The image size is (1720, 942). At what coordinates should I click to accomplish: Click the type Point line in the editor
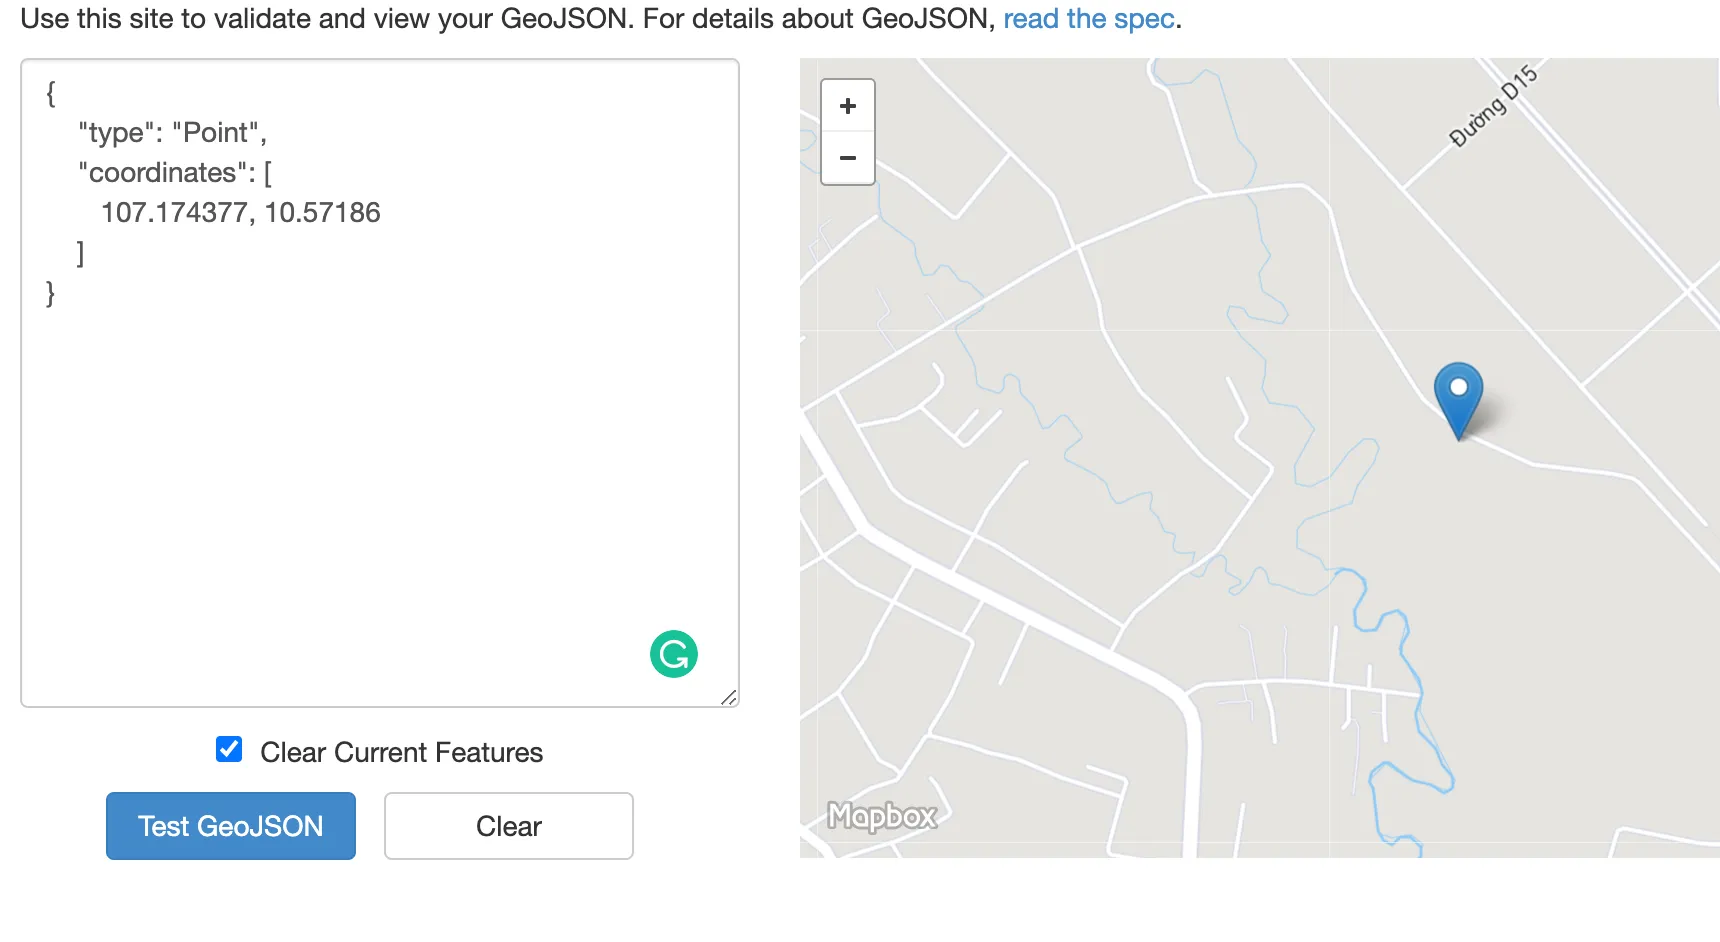170,132
